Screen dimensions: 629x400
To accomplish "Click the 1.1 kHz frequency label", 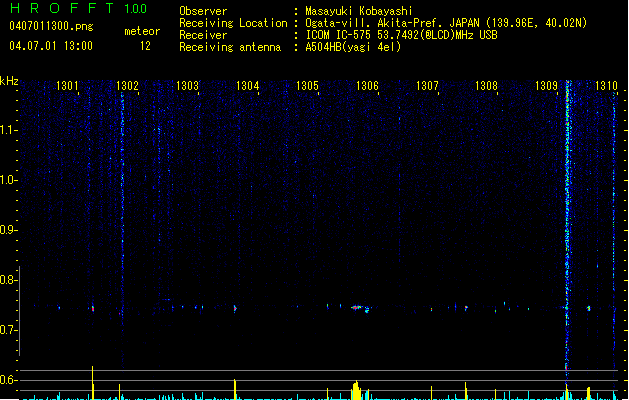I will coord(8,130).
